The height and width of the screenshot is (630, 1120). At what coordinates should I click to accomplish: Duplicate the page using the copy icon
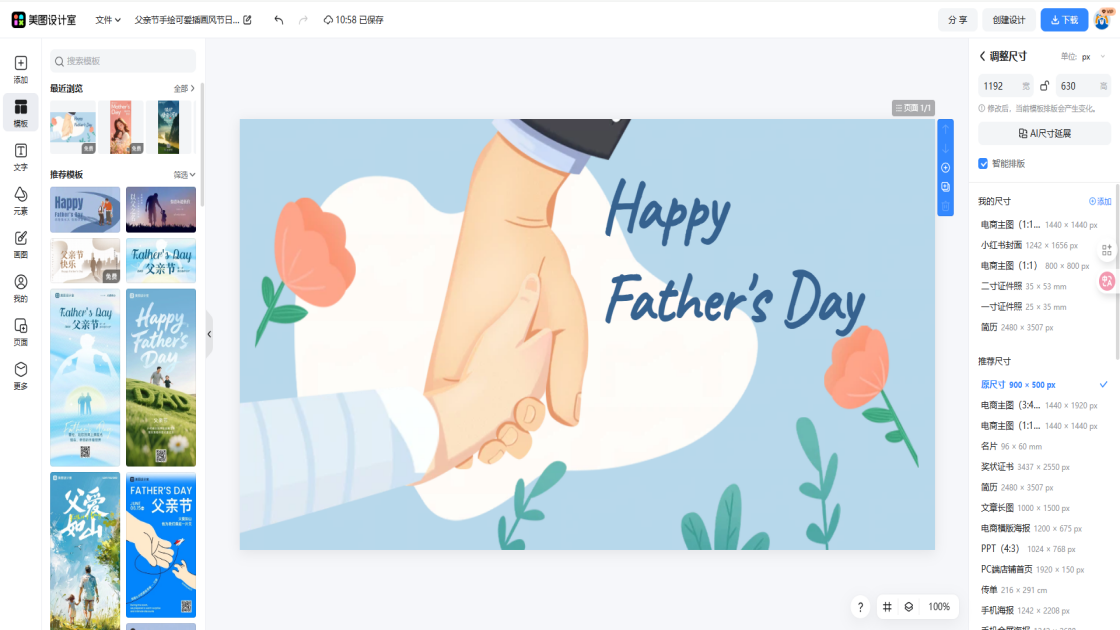(x=945, y=187)
